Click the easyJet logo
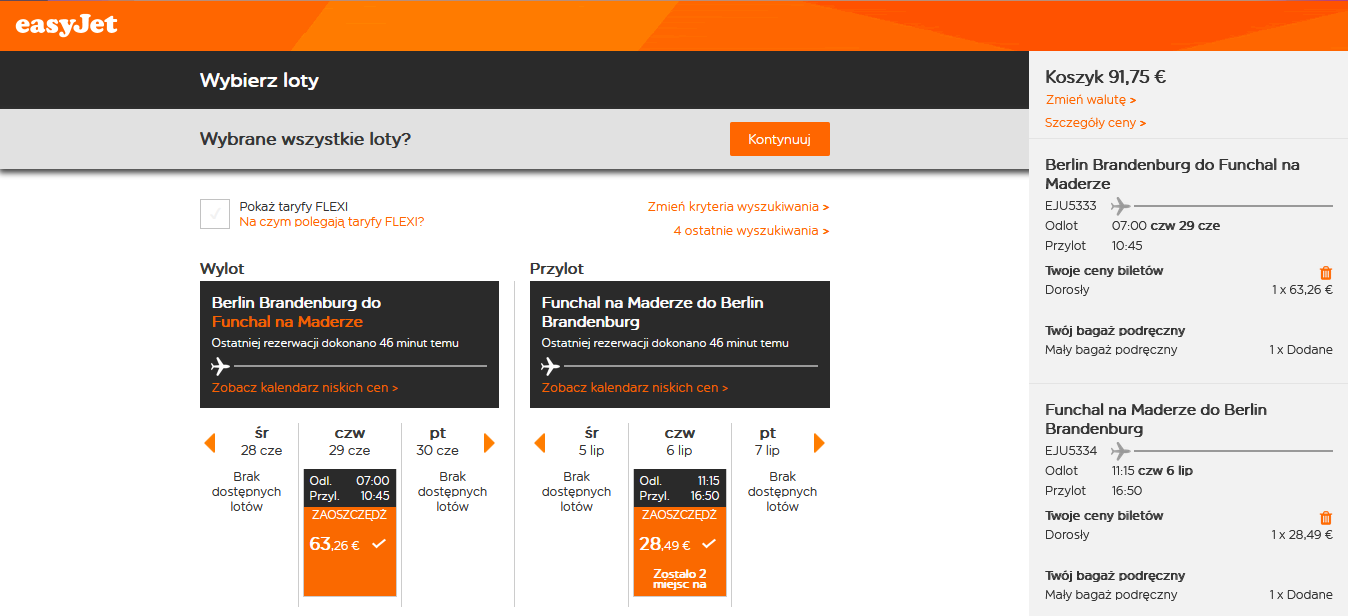 pos(66,24)
